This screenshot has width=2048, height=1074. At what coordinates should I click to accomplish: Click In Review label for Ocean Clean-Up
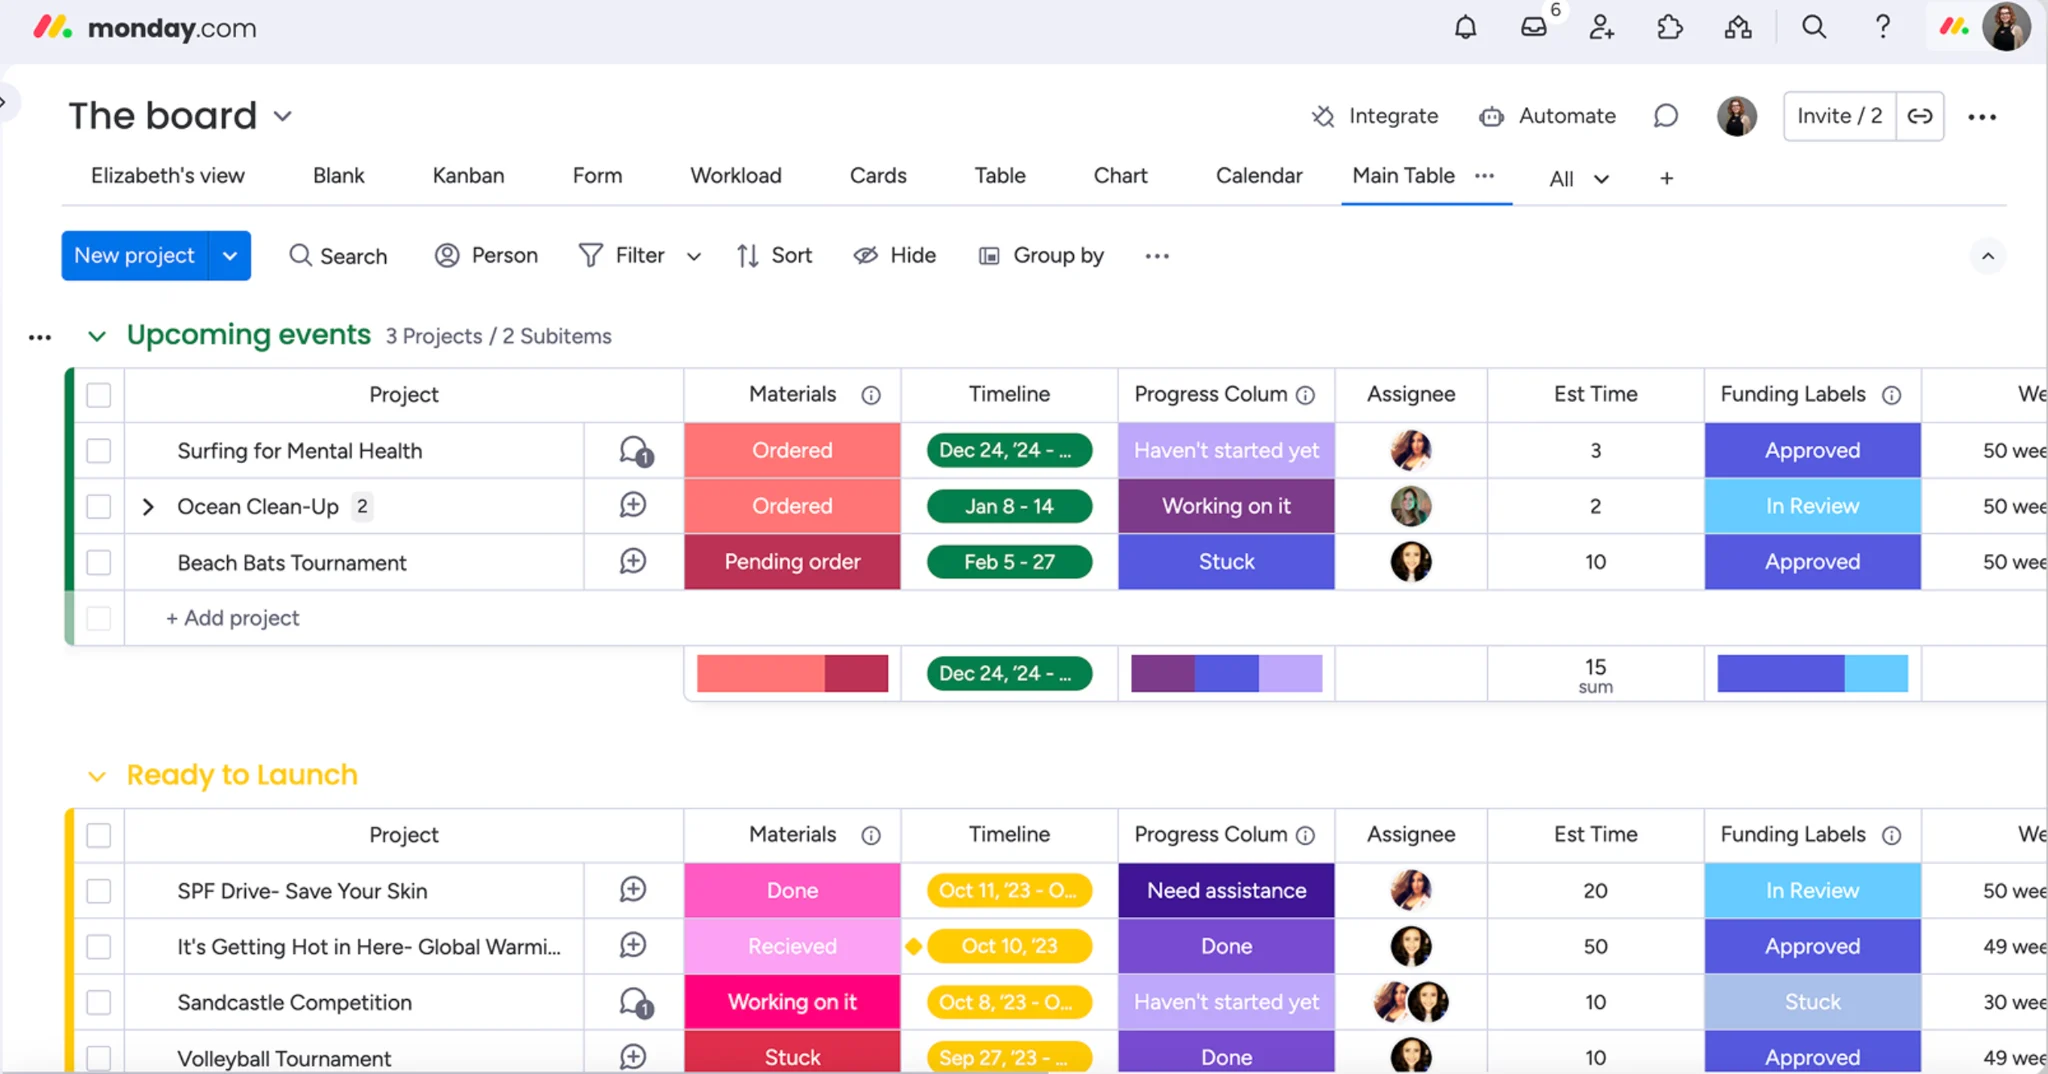(1812, 506)
